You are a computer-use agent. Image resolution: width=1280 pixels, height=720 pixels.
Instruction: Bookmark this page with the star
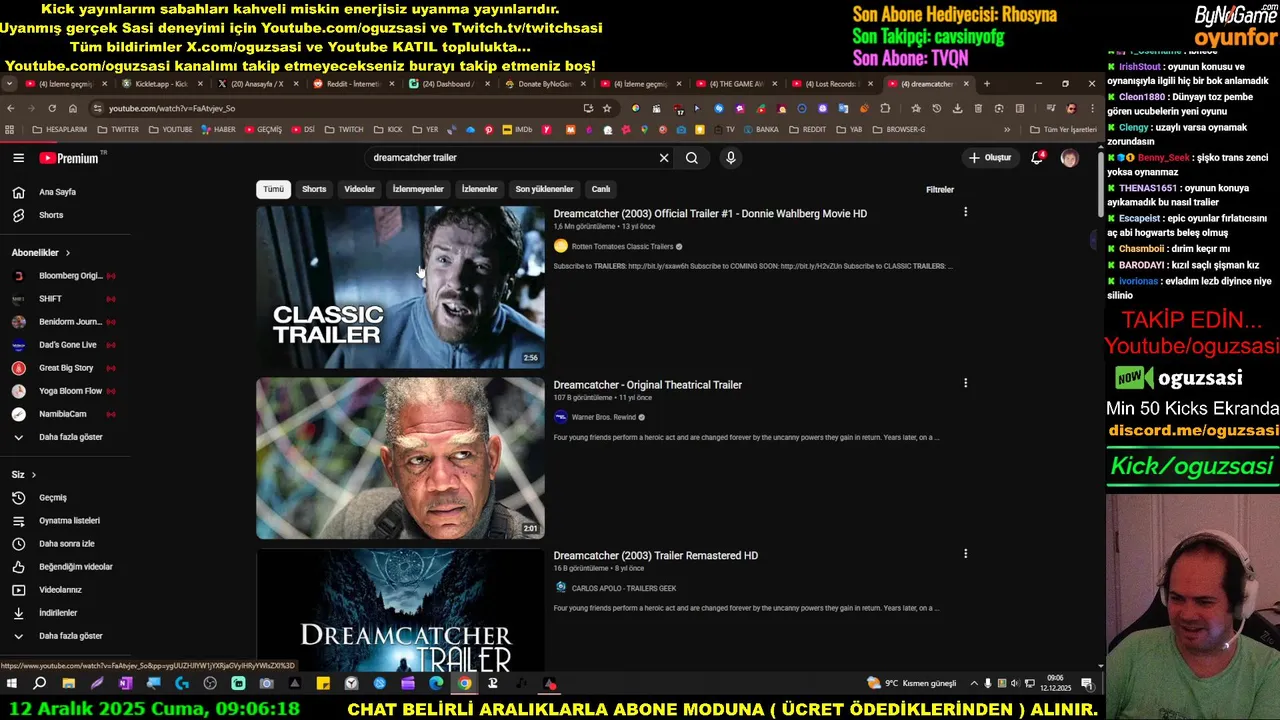pos(607,108)
